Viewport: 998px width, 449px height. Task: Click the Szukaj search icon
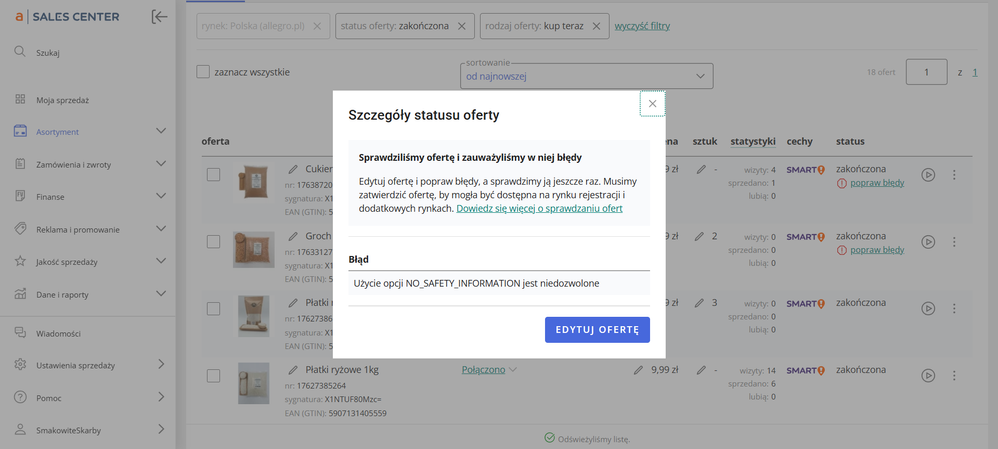20,52
